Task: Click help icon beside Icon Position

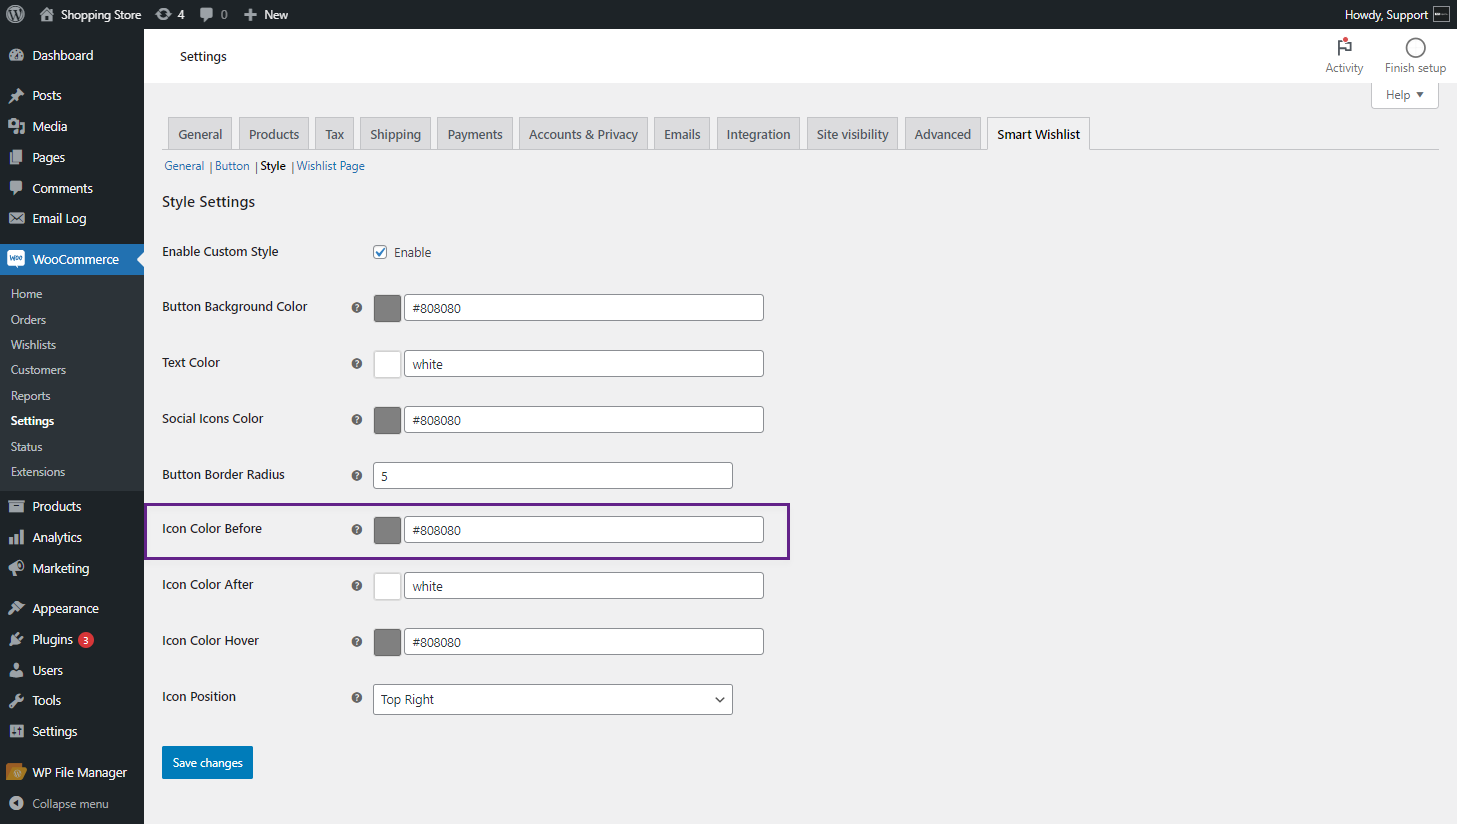Action: (357, 698)
